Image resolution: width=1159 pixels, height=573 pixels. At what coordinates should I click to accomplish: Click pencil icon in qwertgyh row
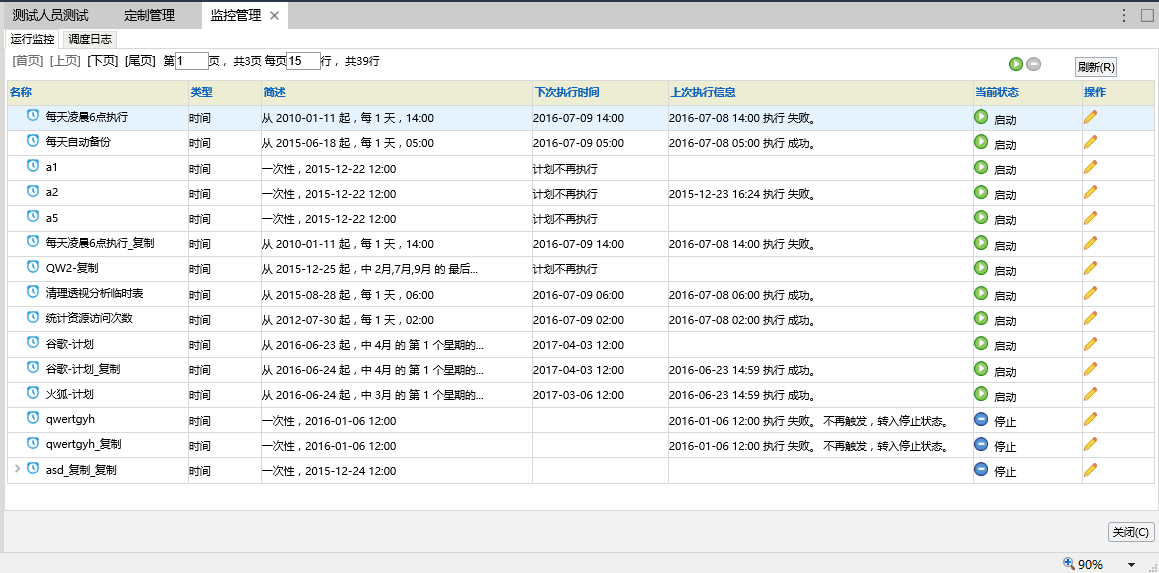[x=1090, y=418]
